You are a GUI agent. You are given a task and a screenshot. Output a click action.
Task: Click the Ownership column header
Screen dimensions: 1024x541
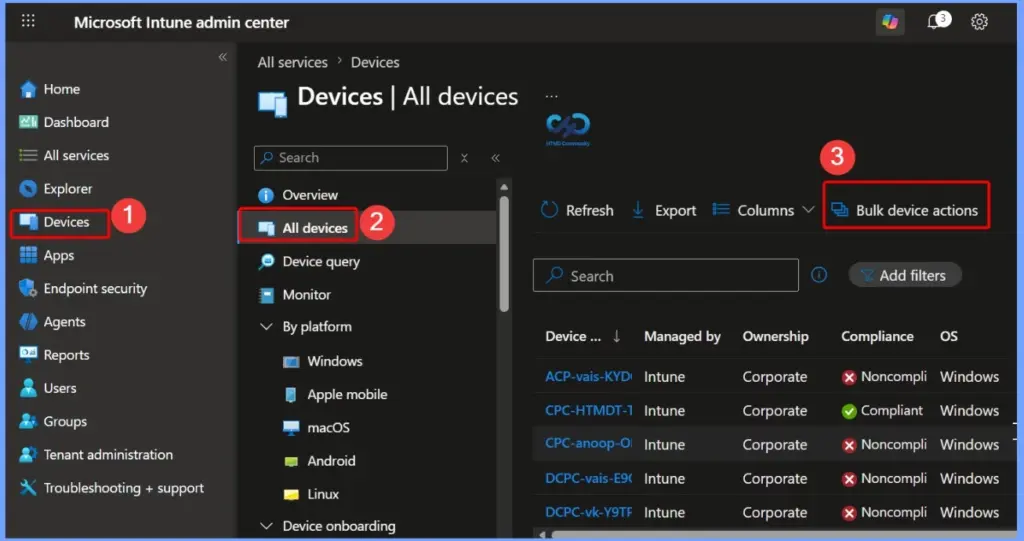point(775,336)
